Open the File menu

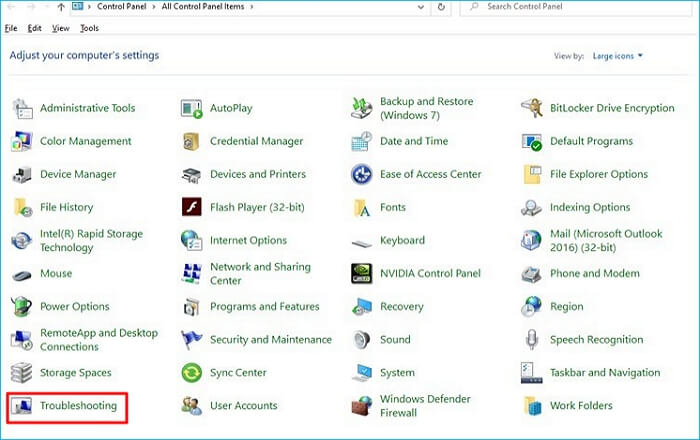coord(11,28)
